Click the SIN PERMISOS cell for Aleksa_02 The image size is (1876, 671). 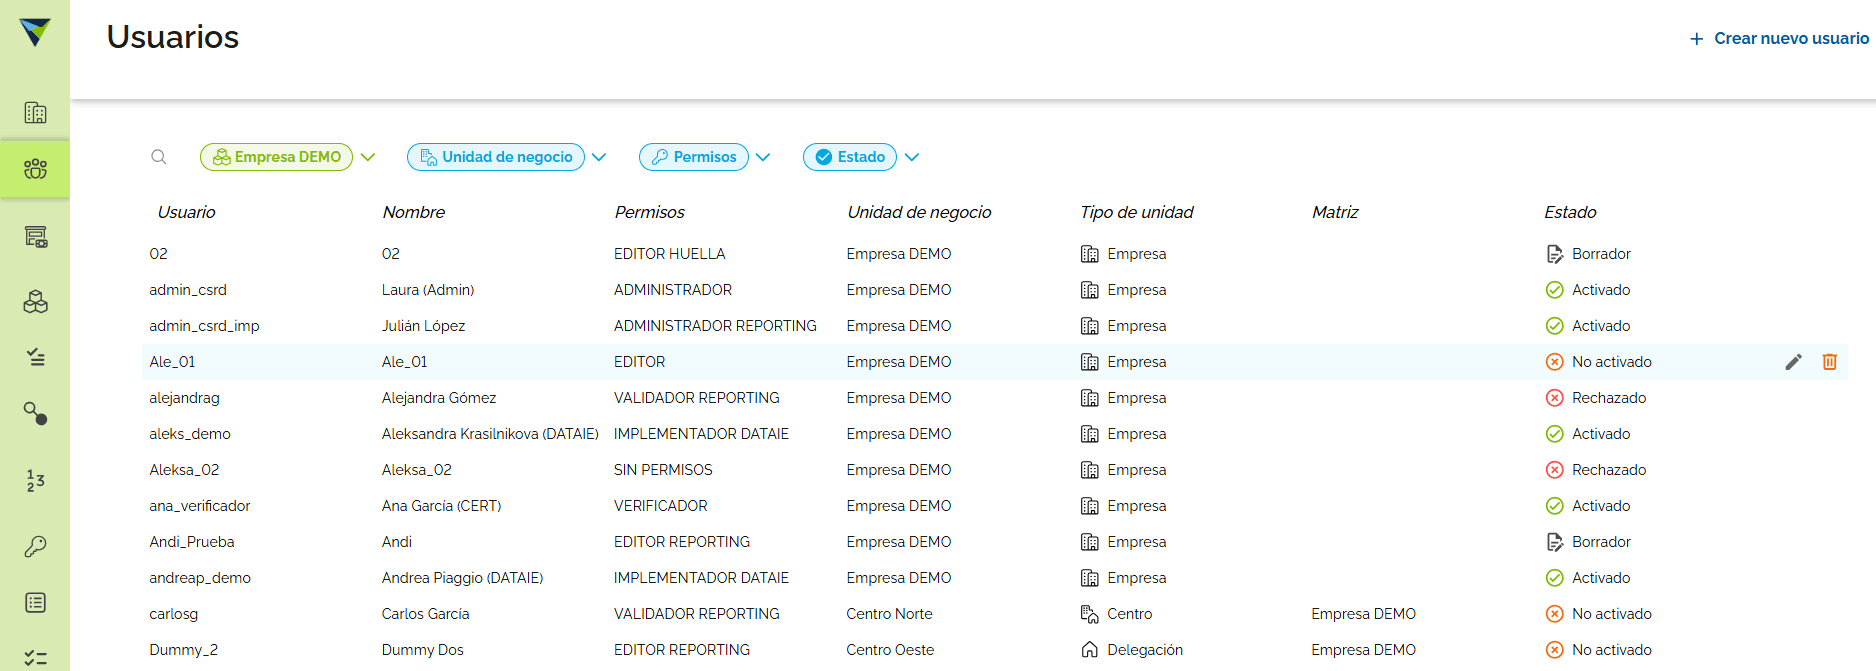click(x=663, y=470)
